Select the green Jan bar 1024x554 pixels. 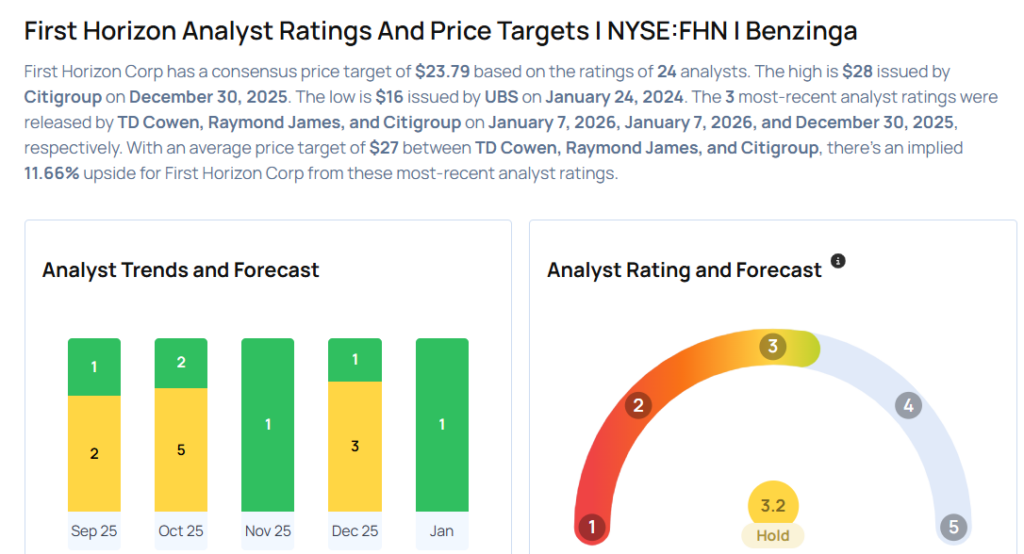[442, 425]
